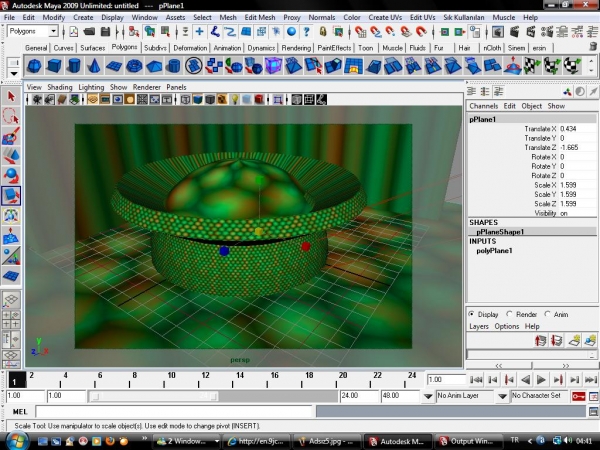Activate the Universal Manipulator tool
Screen dimensions: 600x450
(11, 215)
